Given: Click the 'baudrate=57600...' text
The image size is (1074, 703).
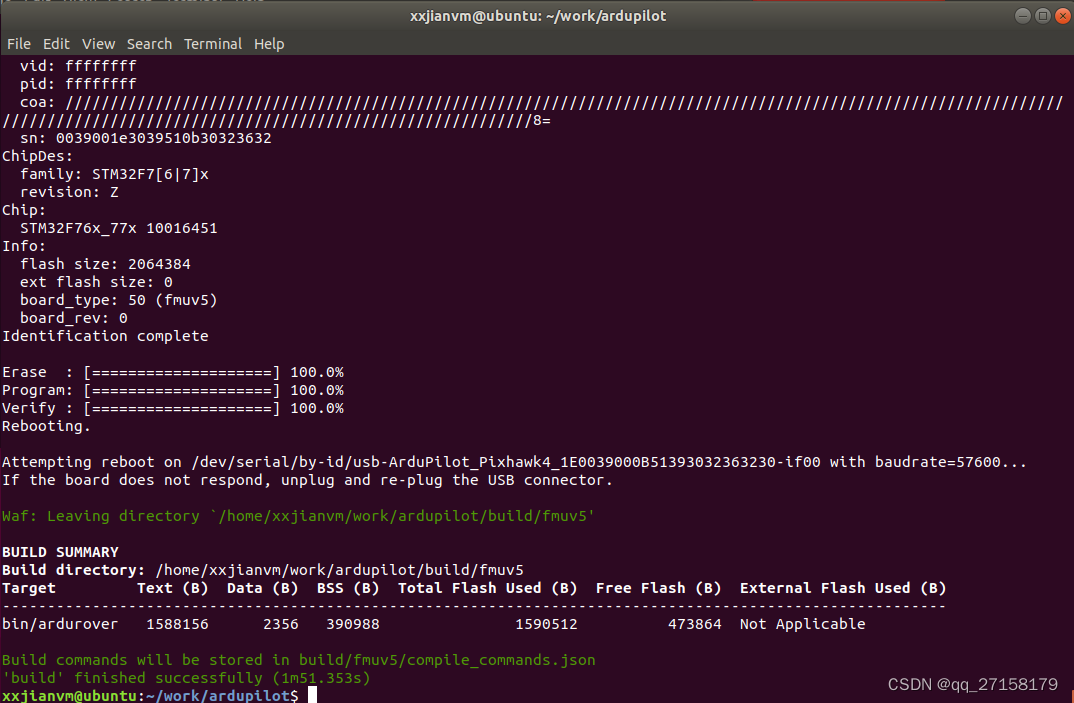Looking at the screenshot, I should [951, 462].
